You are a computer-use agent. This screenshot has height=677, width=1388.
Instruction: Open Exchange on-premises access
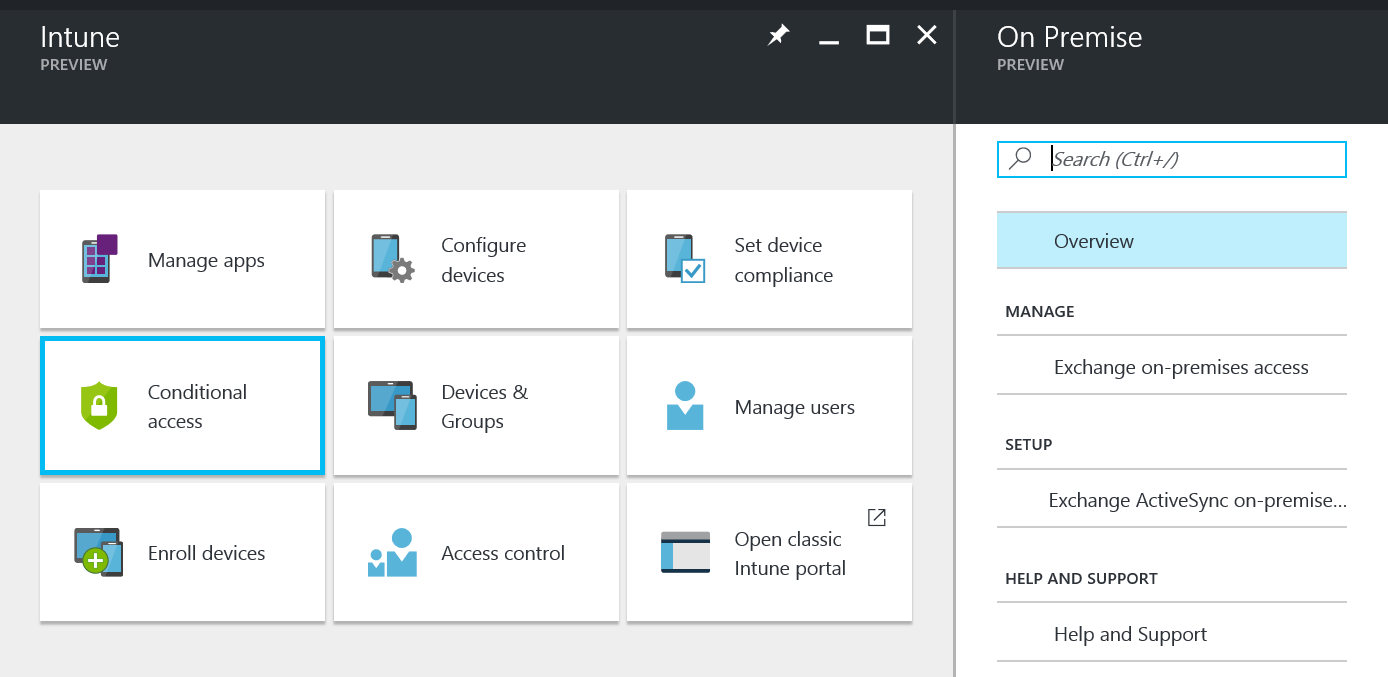click(1180, 367)
